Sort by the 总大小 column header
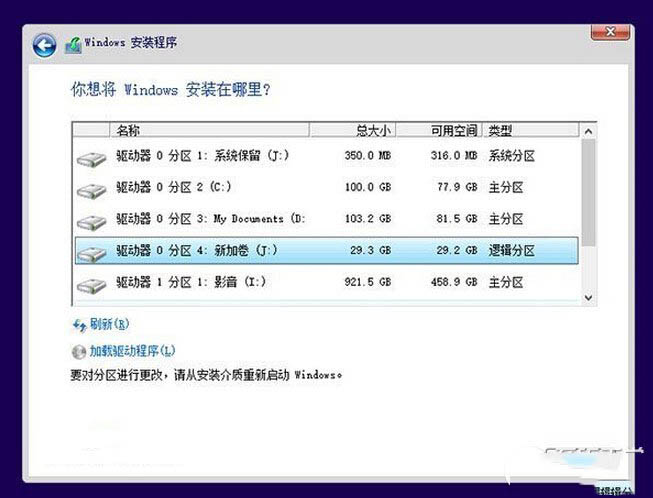The height and width of the screenshot is (498, 653). pos(353,130)
